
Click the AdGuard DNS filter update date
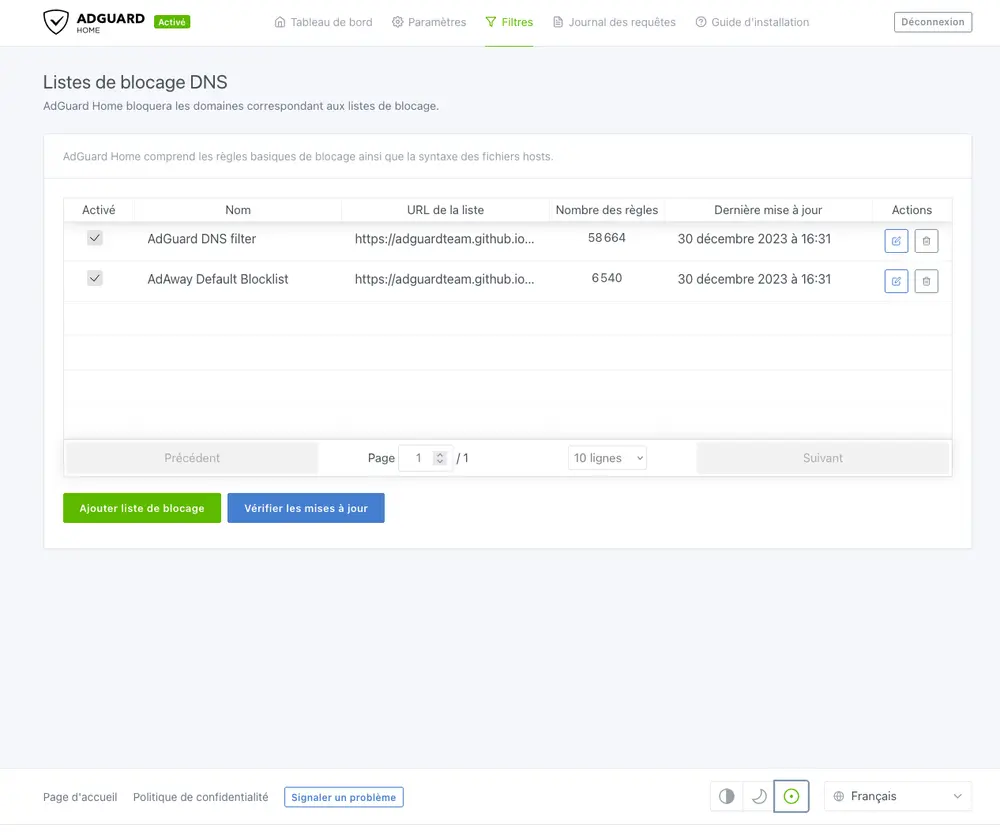(x=754, y=239)
